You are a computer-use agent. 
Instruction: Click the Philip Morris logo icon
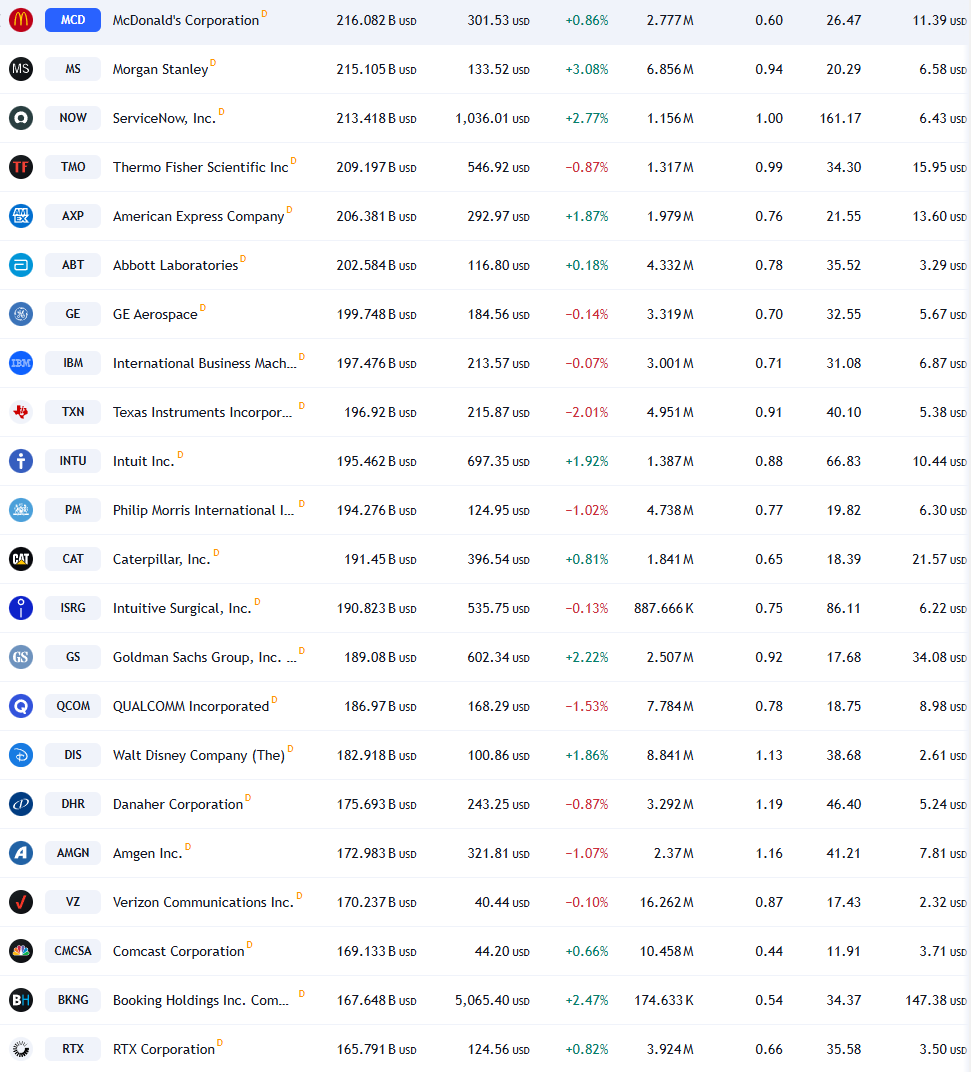pyautogui.click(x=21, y=510)
